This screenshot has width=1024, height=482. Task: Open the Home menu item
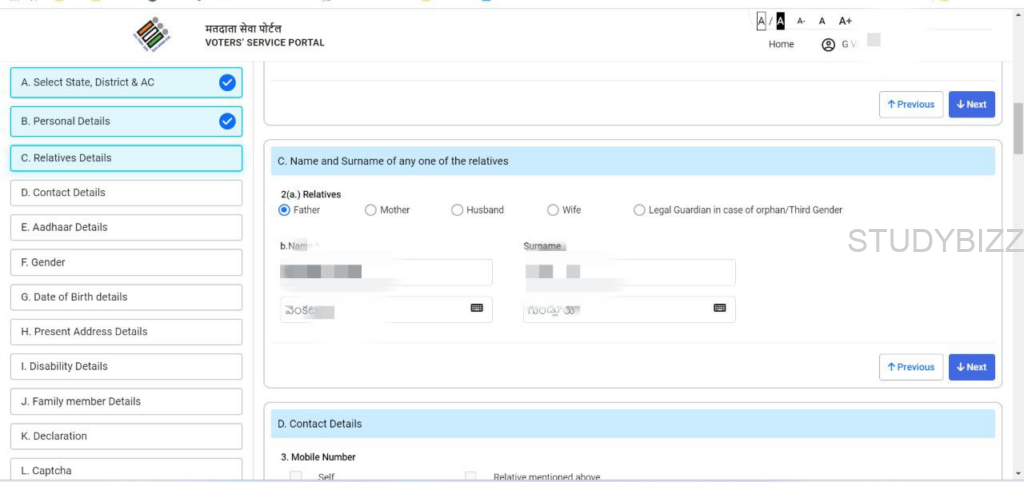click(781, 45)
